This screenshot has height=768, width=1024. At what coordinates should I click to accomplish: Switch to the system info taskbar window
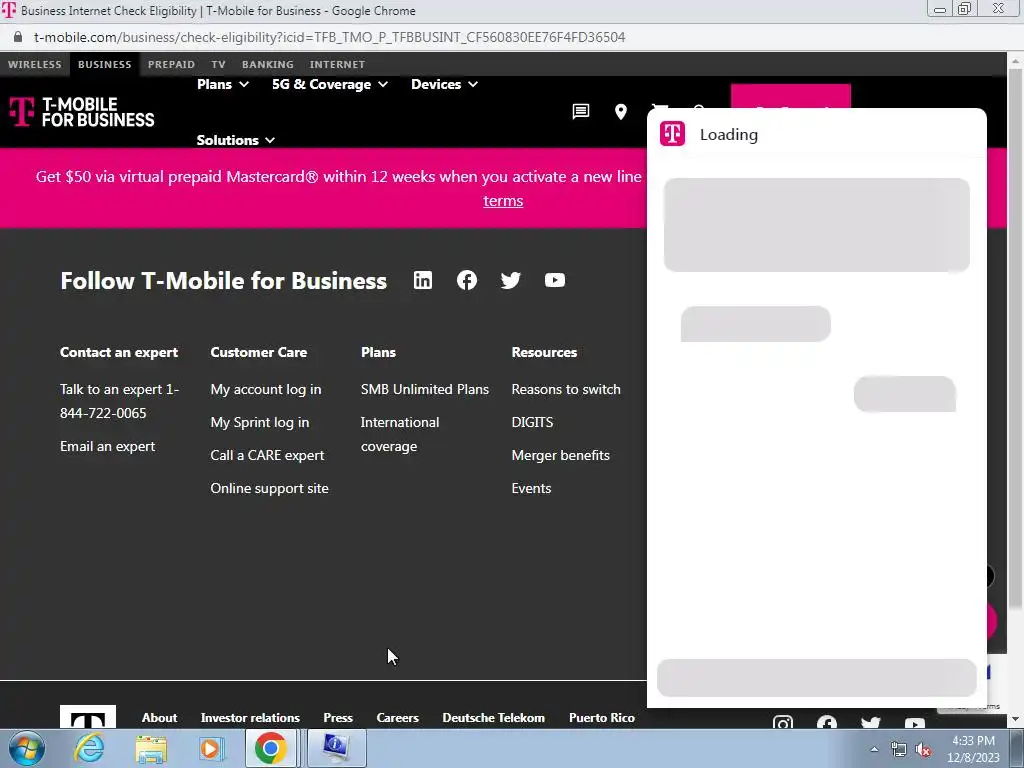(336, 748)
